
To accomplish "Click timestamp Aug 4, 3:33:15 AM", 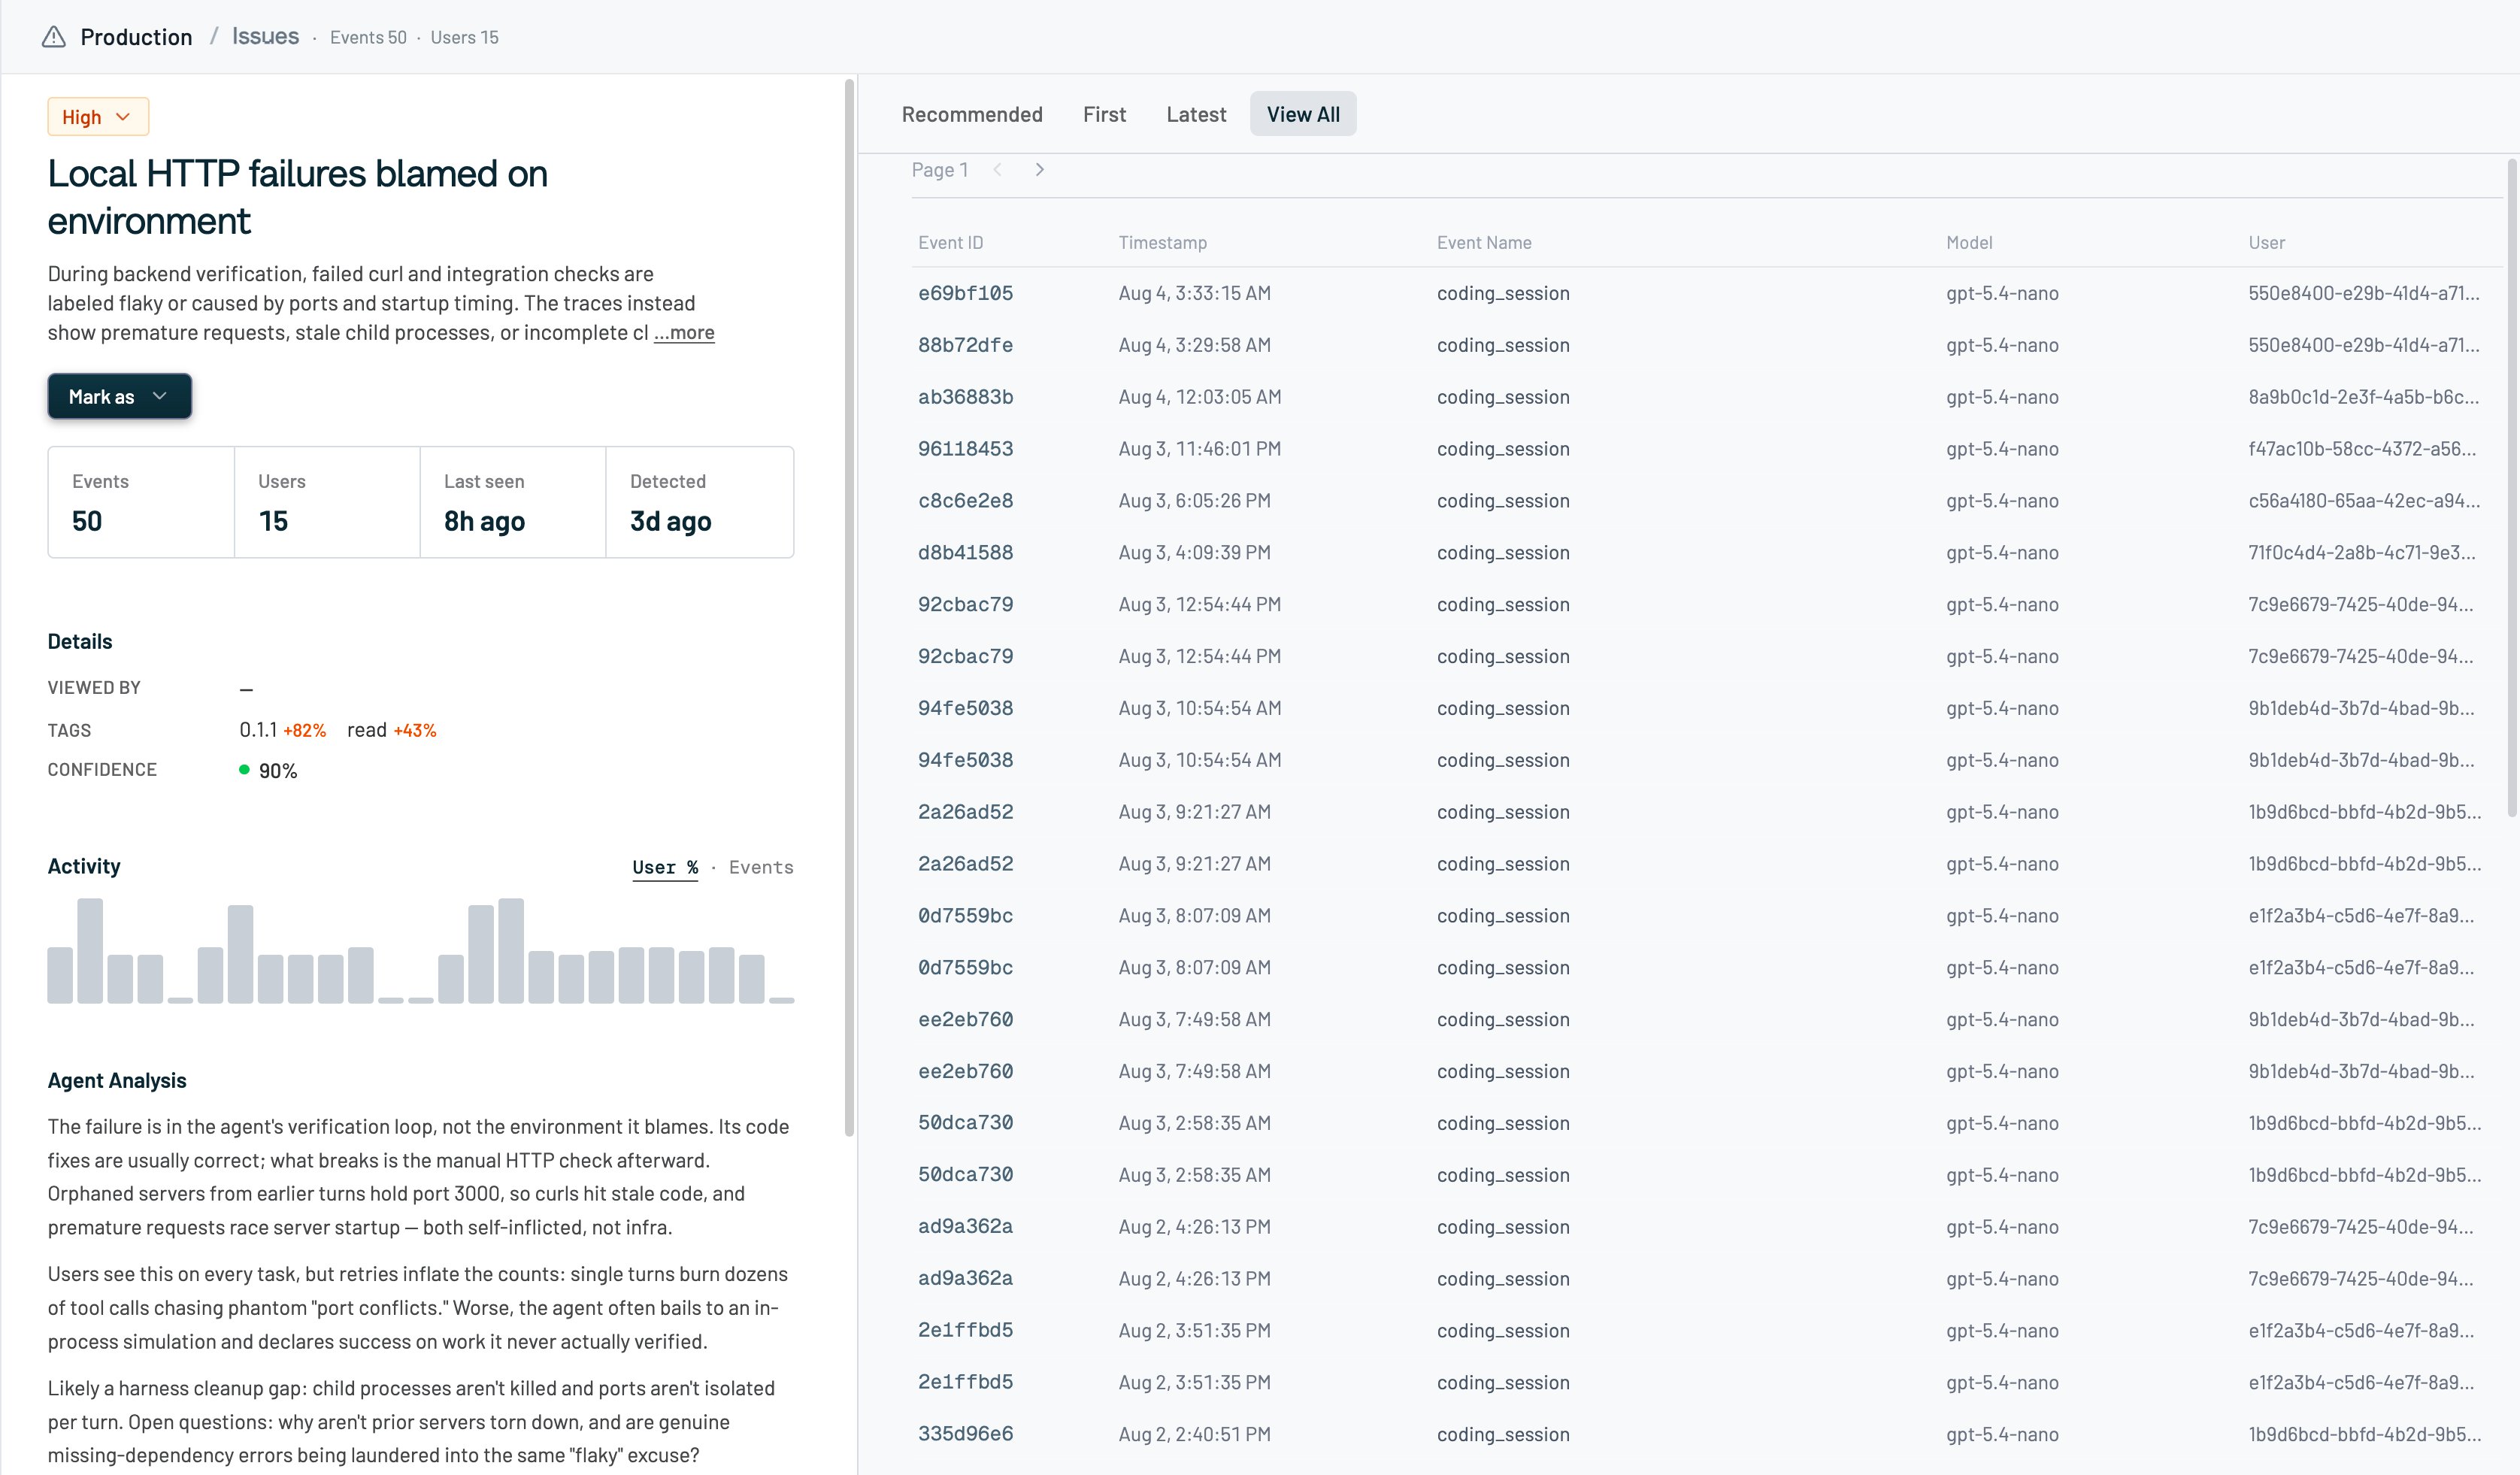I will pyautogui.click(x=1194, y=293).
